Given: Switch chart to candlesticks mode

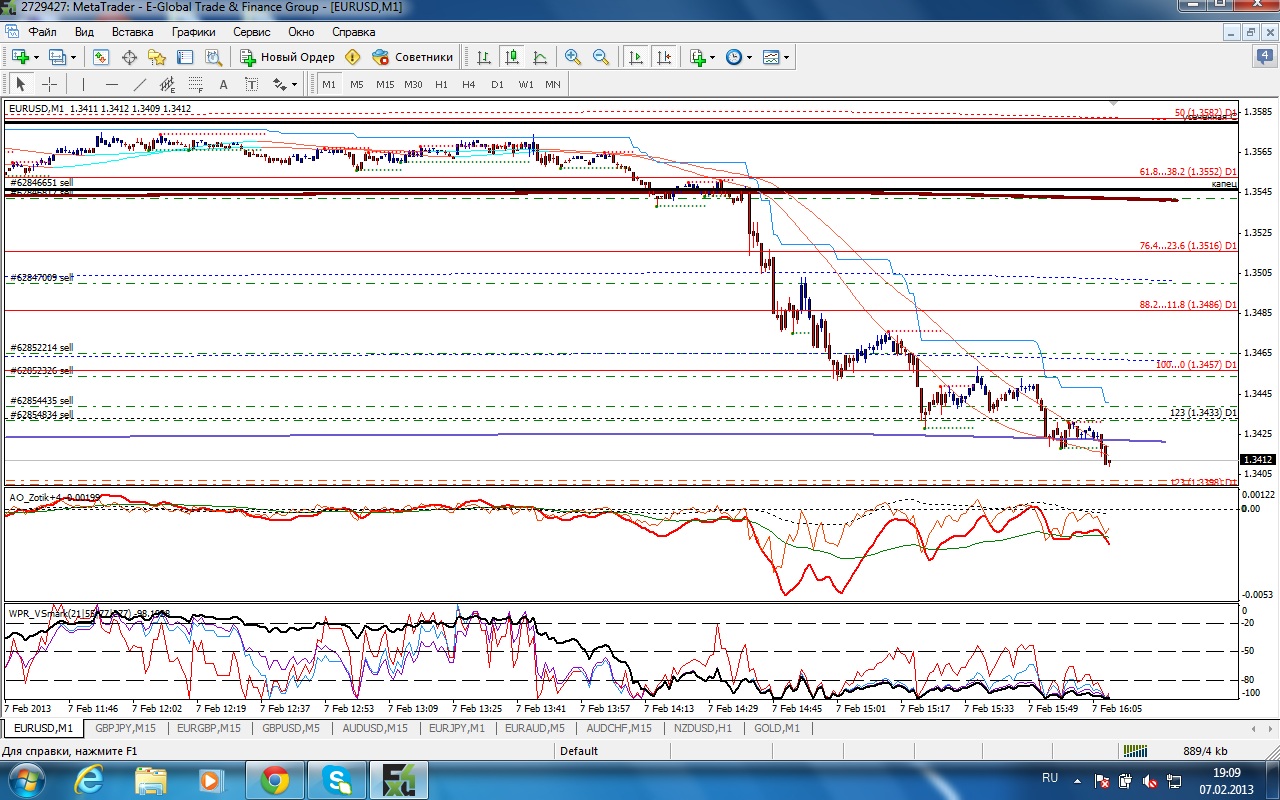Looking at the screenshot, I should tap(512, 57).
